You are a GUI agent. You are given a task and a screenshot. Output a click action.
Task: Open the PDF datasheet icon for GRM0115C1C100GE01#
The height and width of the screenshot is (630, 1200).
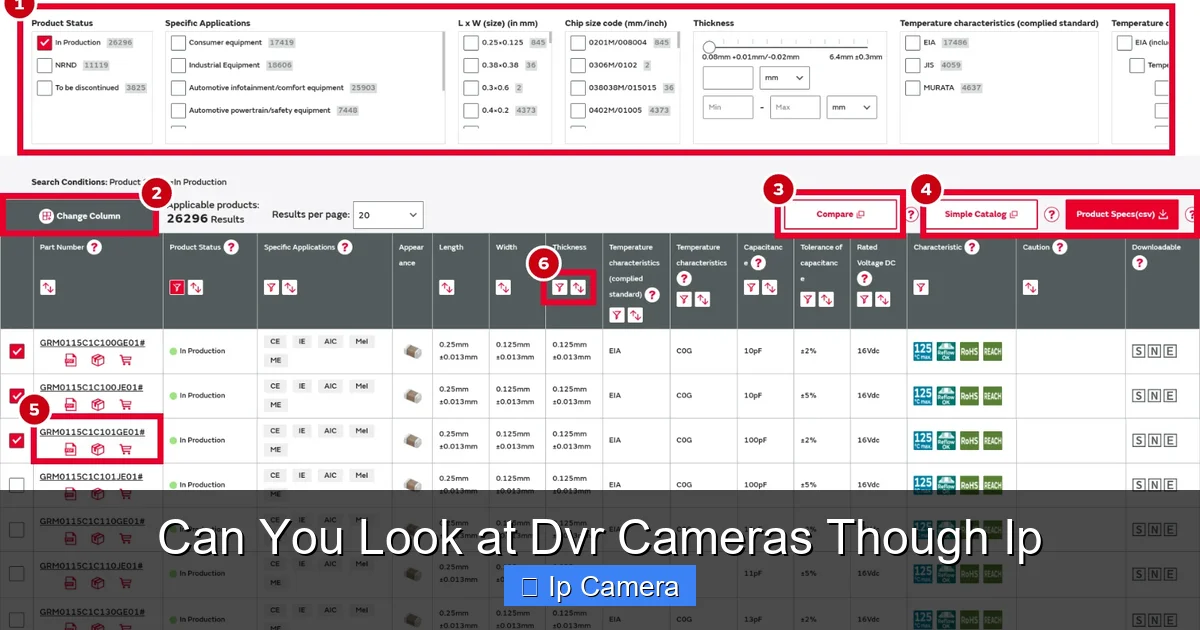pos(70,360)
